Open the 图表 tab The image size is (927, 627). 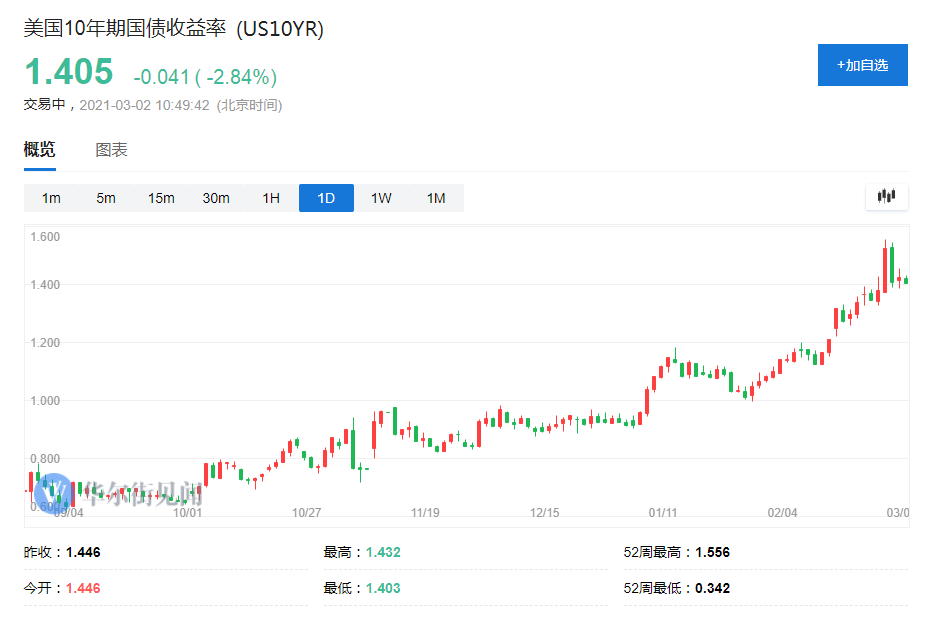tap(111, 150)
